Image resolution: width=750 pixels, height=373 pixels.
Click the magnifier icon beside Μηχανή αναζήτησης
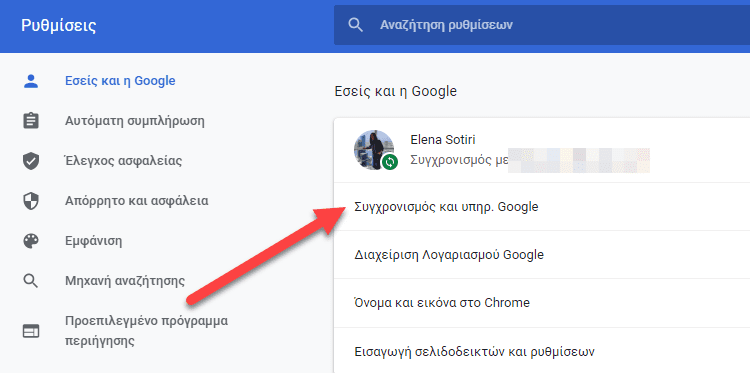(31, 281)
